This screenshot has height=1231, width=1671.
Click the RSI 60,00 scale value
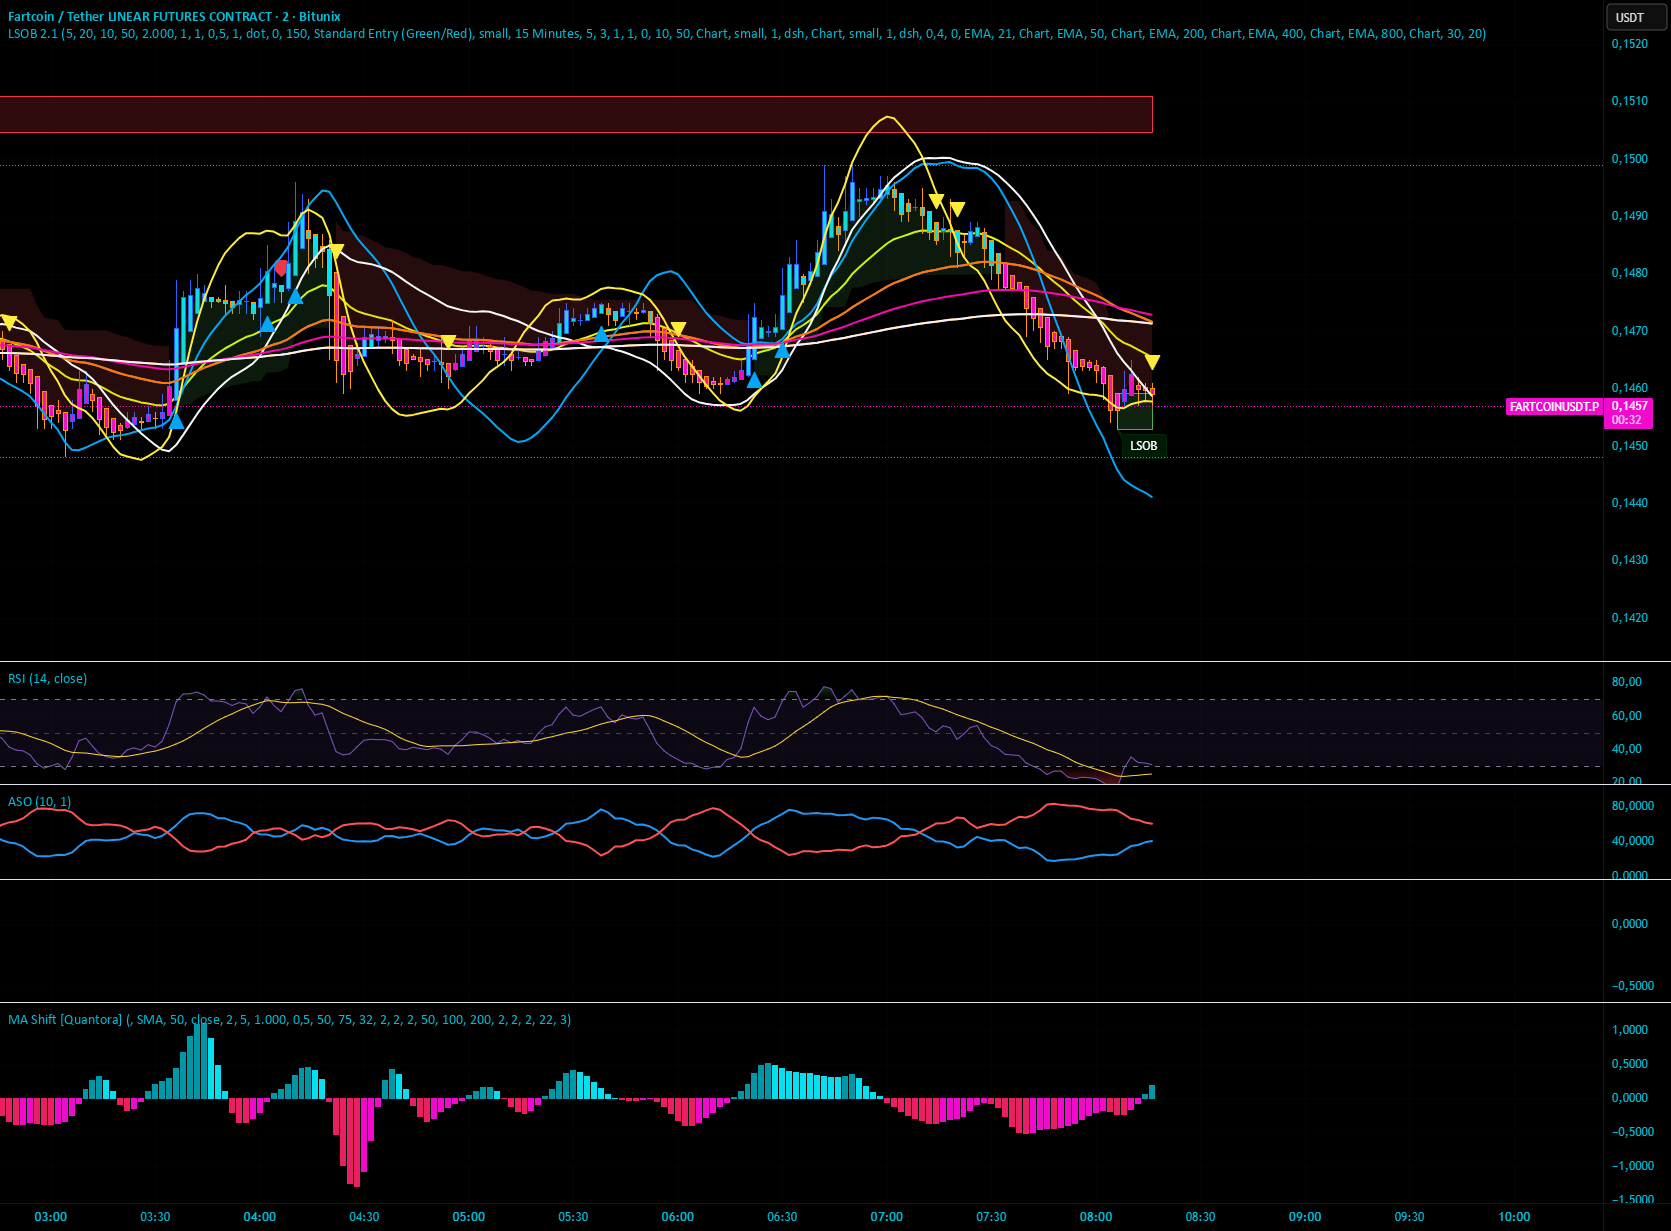(1627, 716)
